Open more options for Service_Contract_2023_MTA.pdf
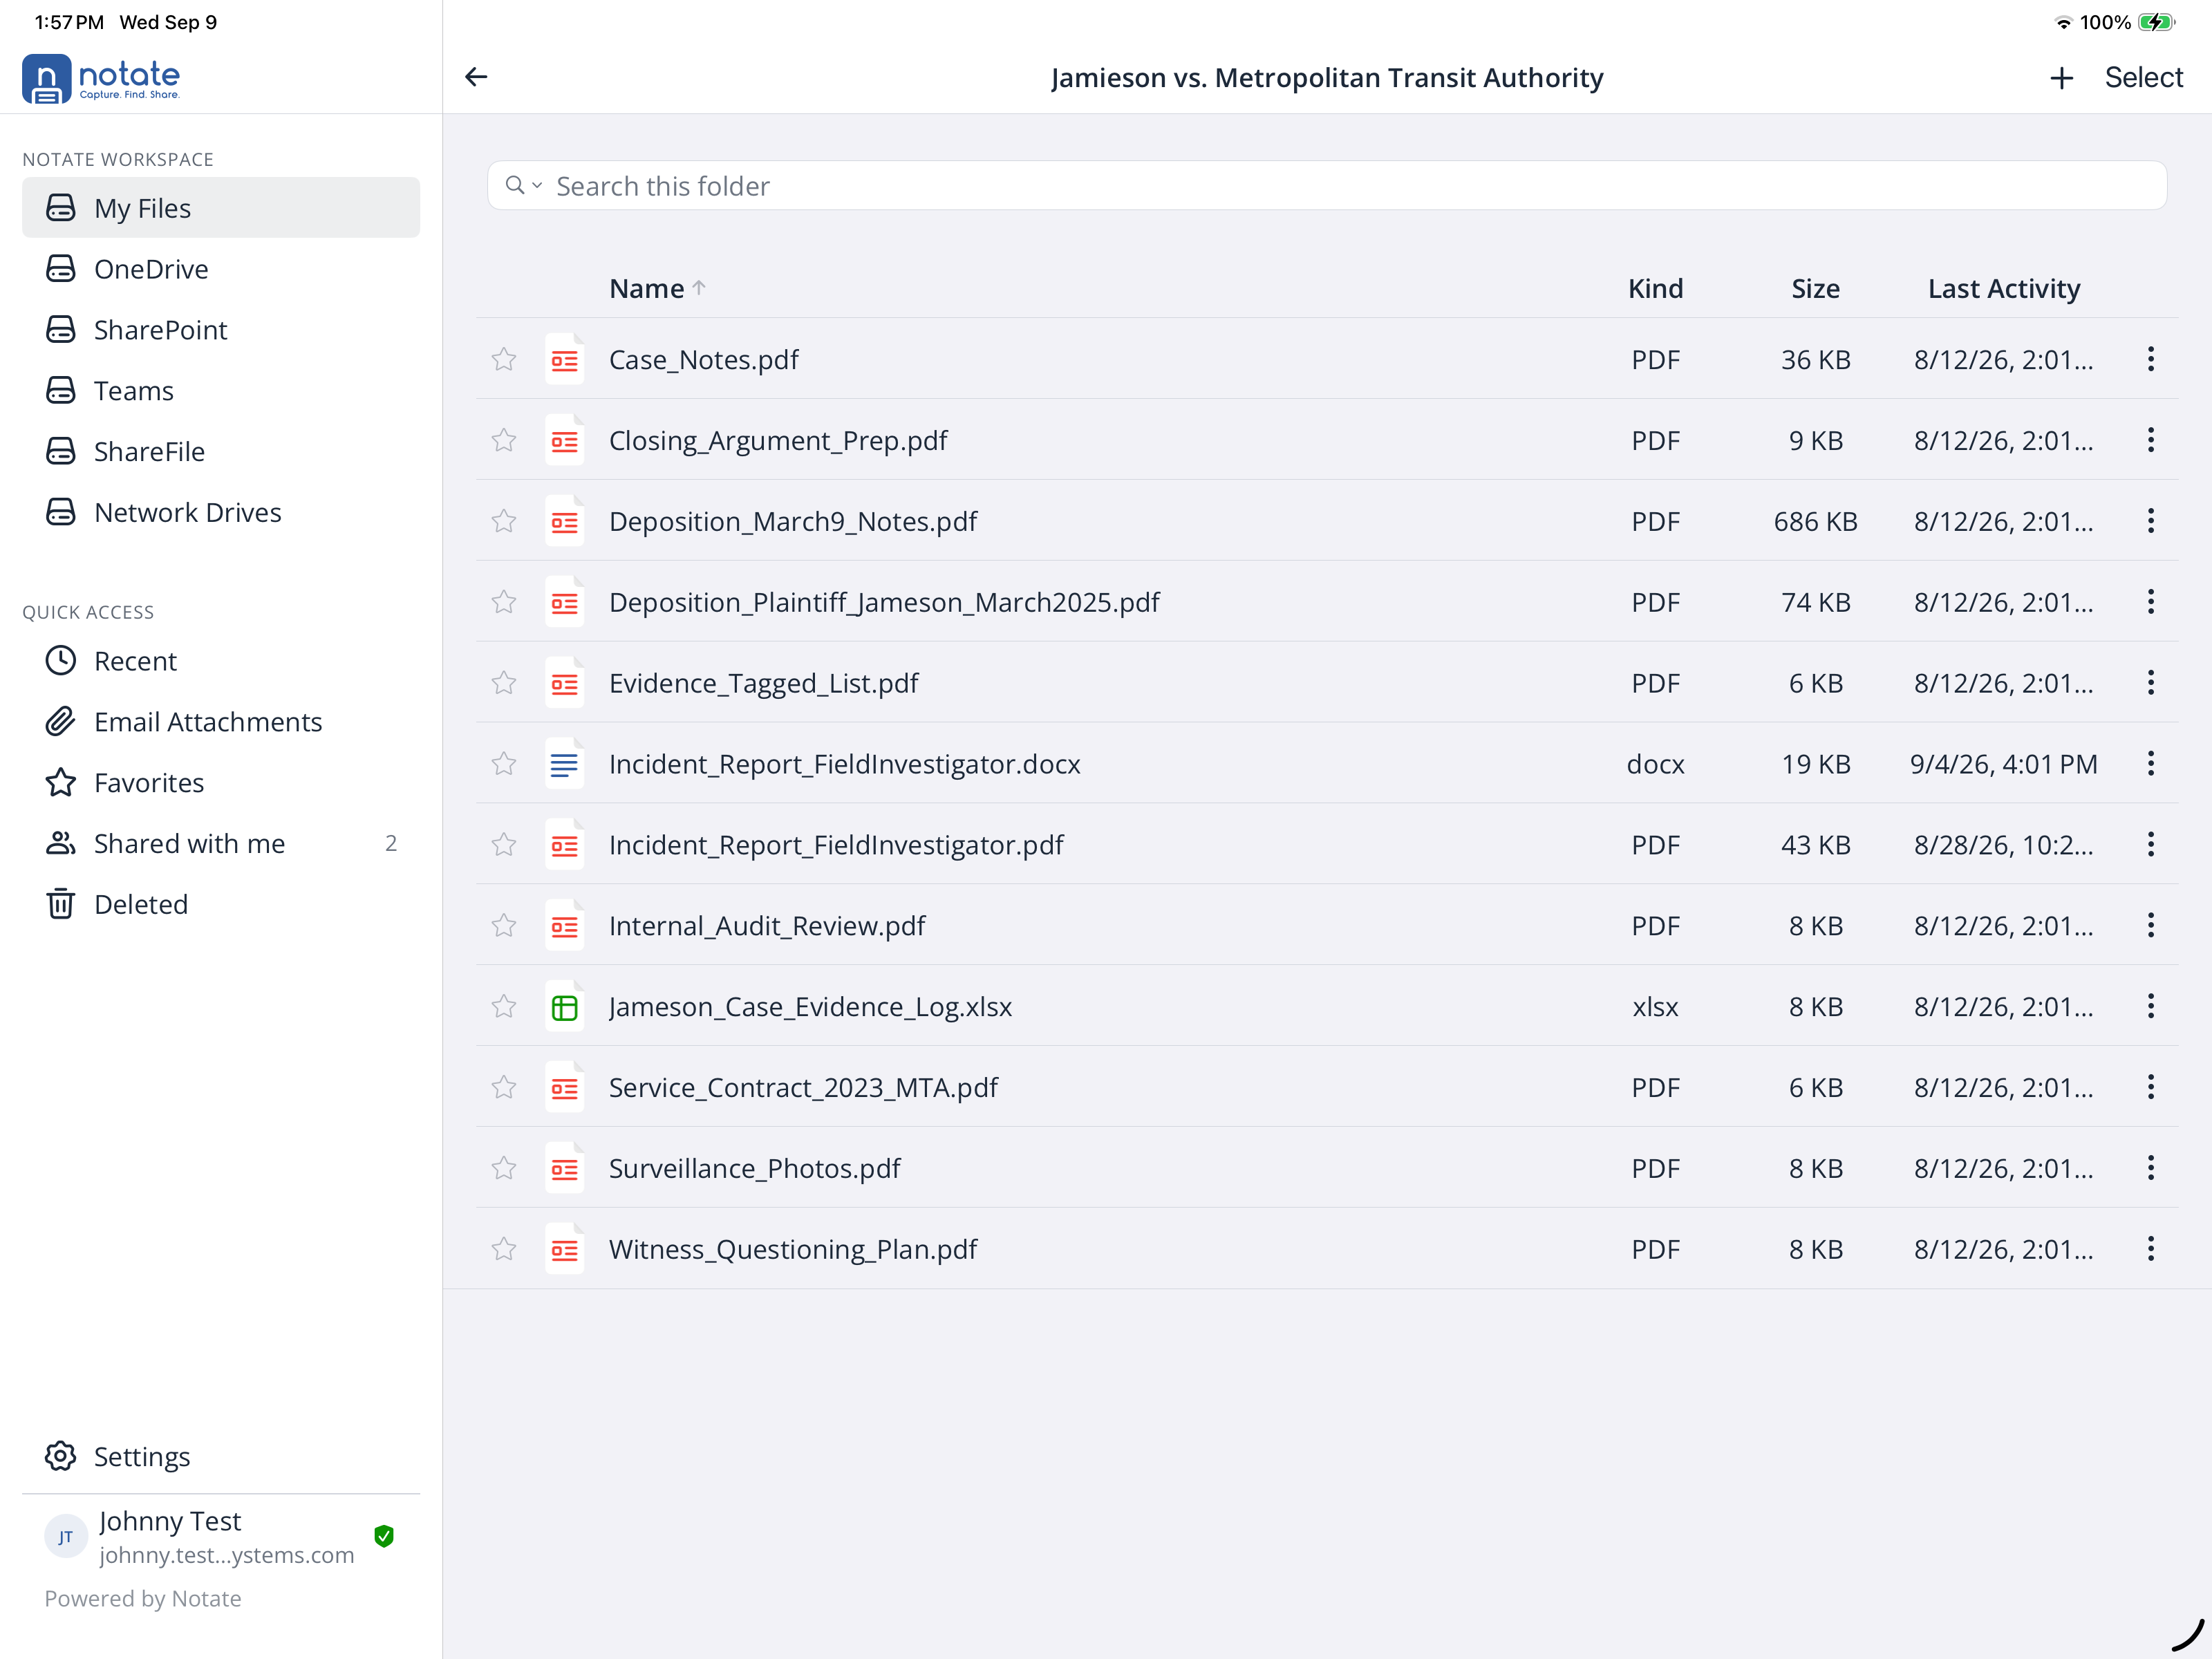 [x=2150, y=1087]
